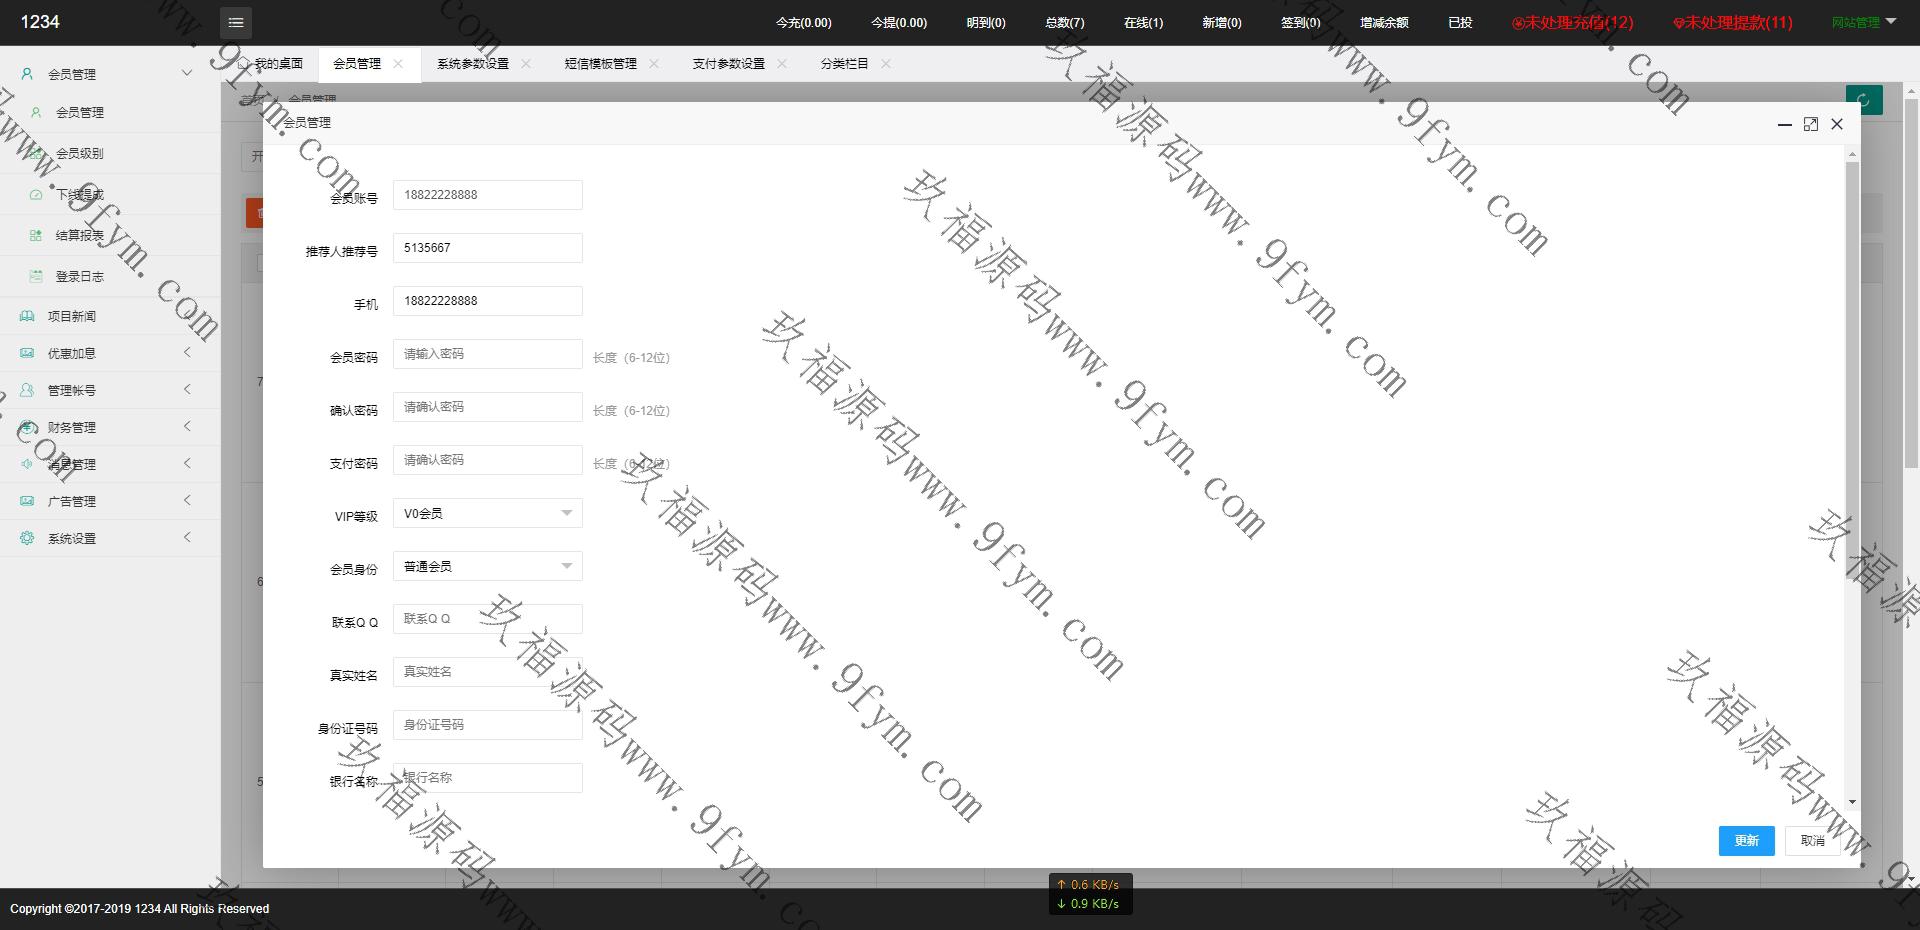Click the blue 更新 button
The height and width of the screenshot is (930, 1920).
click(1746, 841)
